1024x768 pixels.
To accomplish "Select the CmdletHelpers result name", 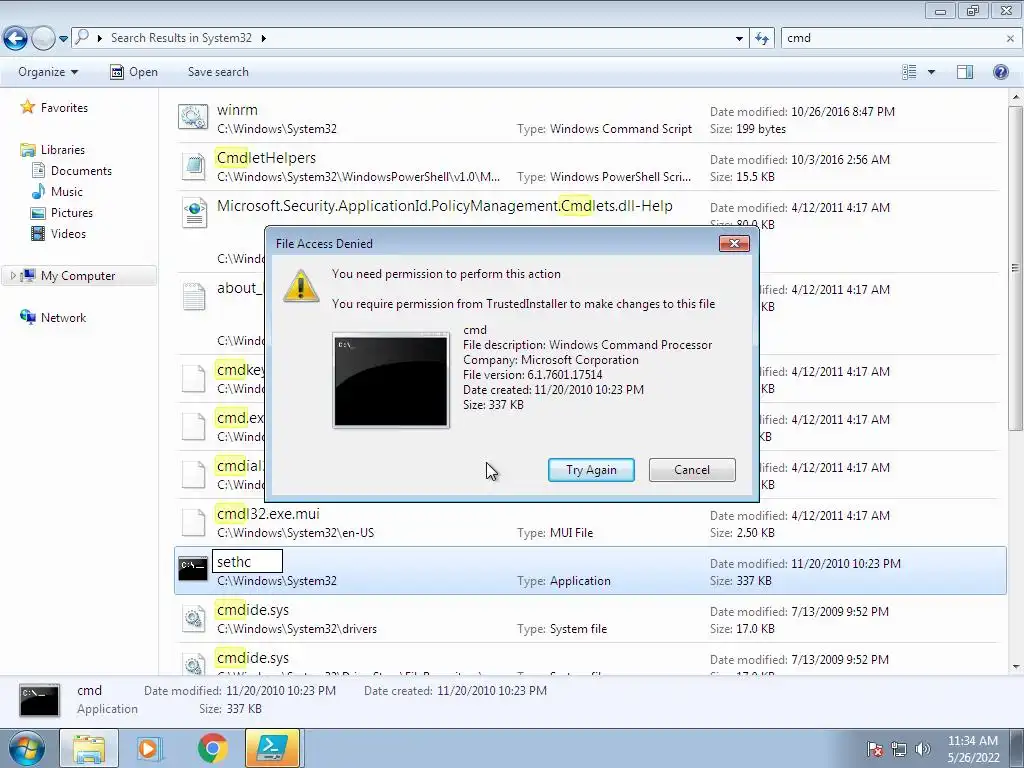I will 266,157.
